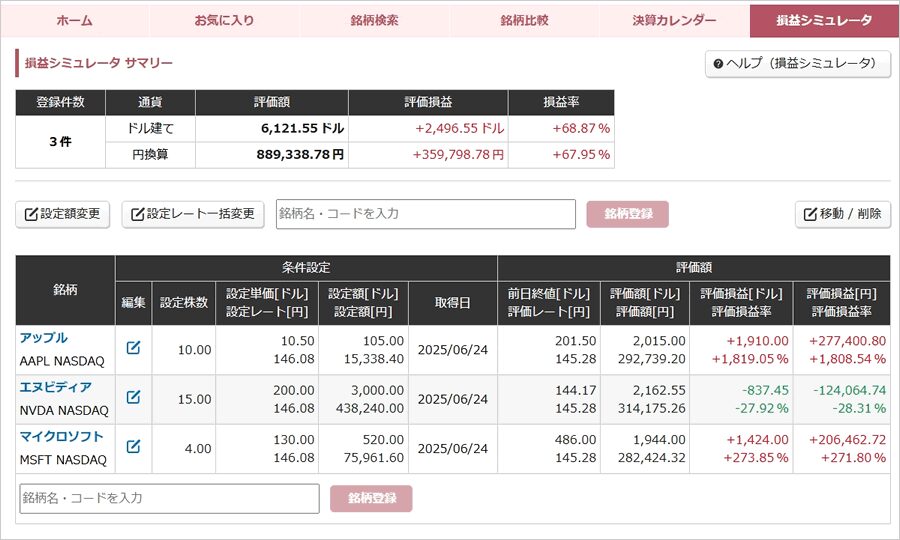The height and width of the screenshot is (540, 900).
Task: Open the マイクロソフト stock link
Action: click(x=61, y=437)
